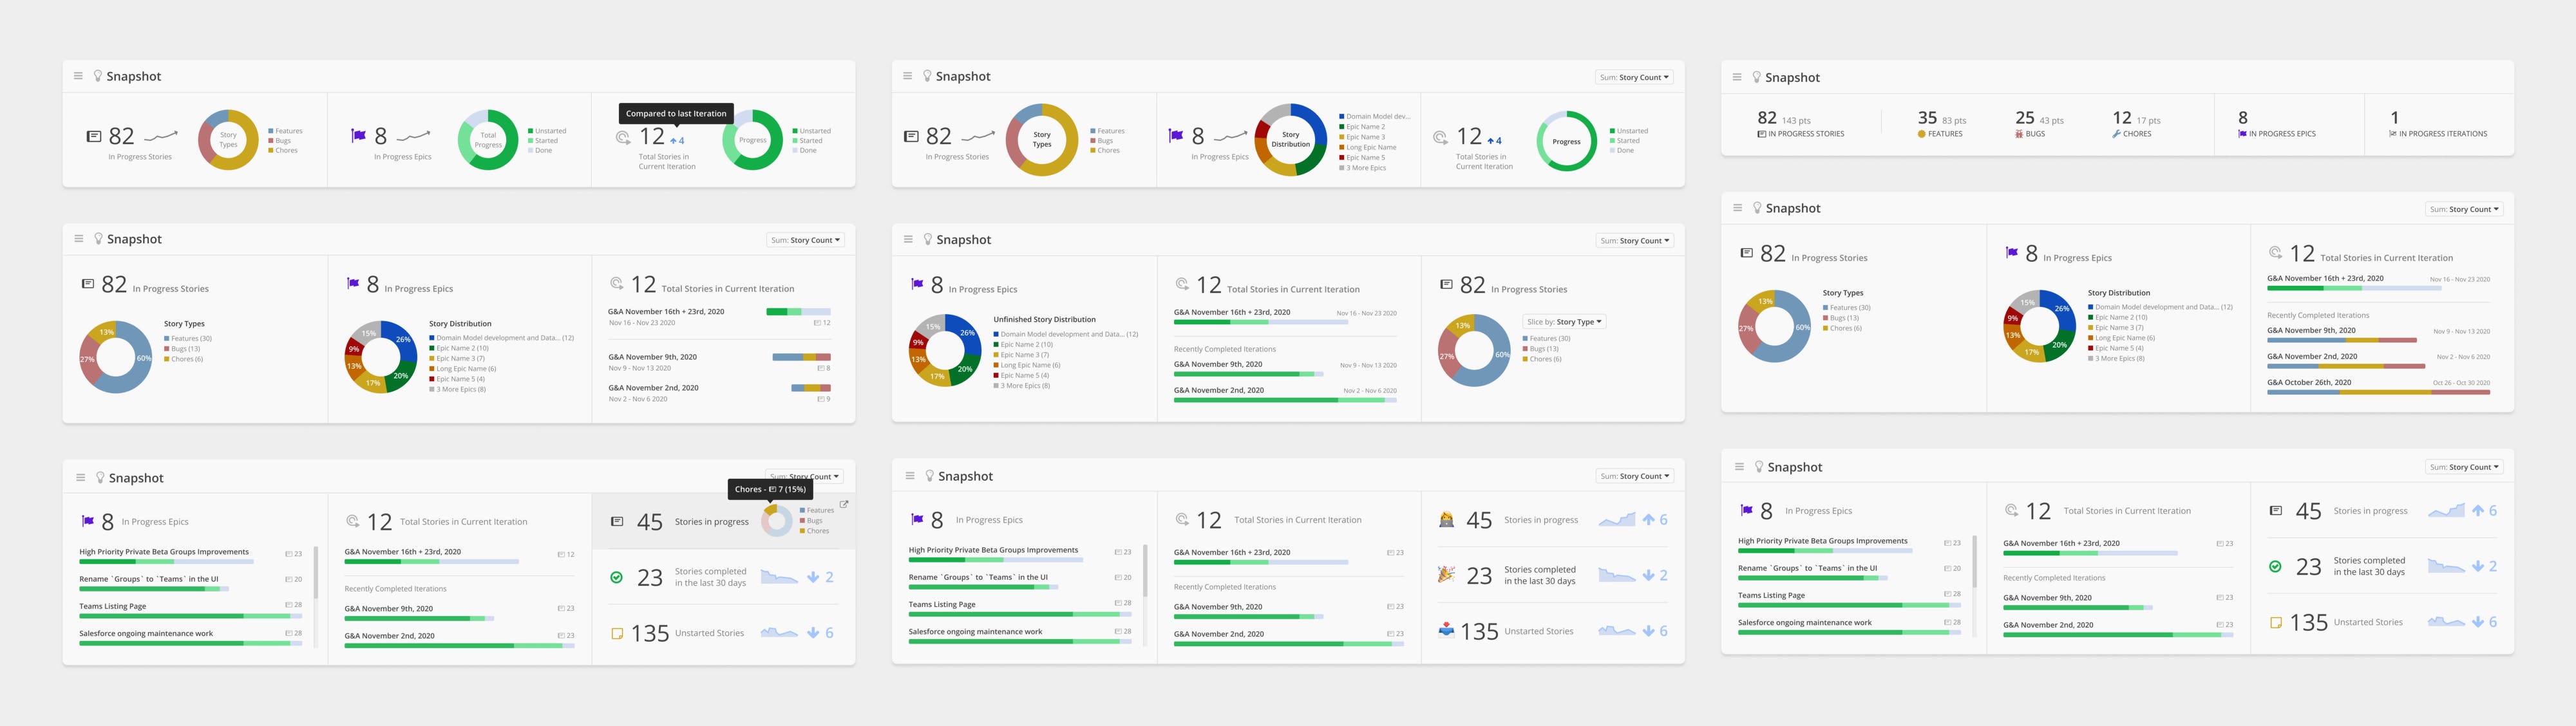Screen dimensions: 2576x726
Task: Open the Slice by: Story Type dropdown
Action: [1565, 322]
